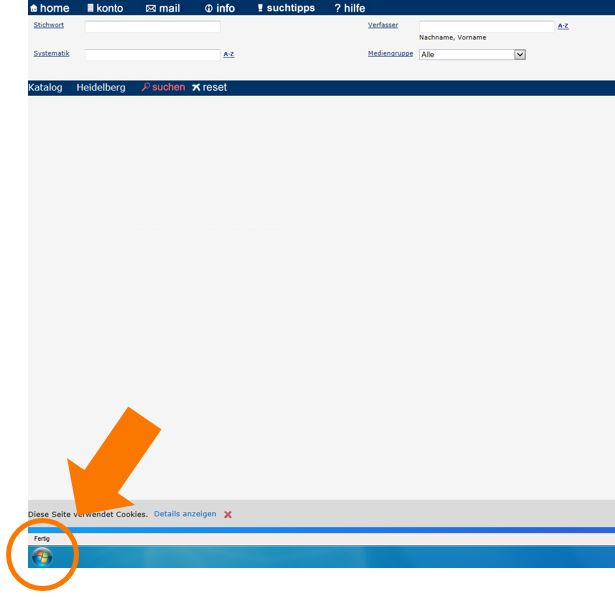Image resolution: width=615 pixels, height=597 pixels.
Task: Dismiss the cookie notice with the red X
Action: (228, 514)
